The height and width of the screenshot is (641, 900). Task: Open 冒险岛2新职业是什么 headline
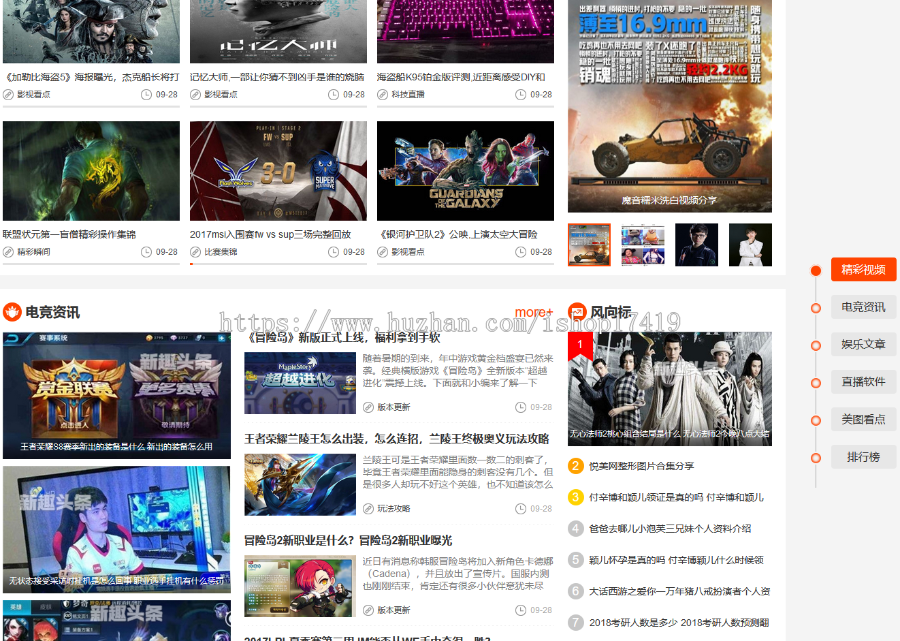(348, 540)
